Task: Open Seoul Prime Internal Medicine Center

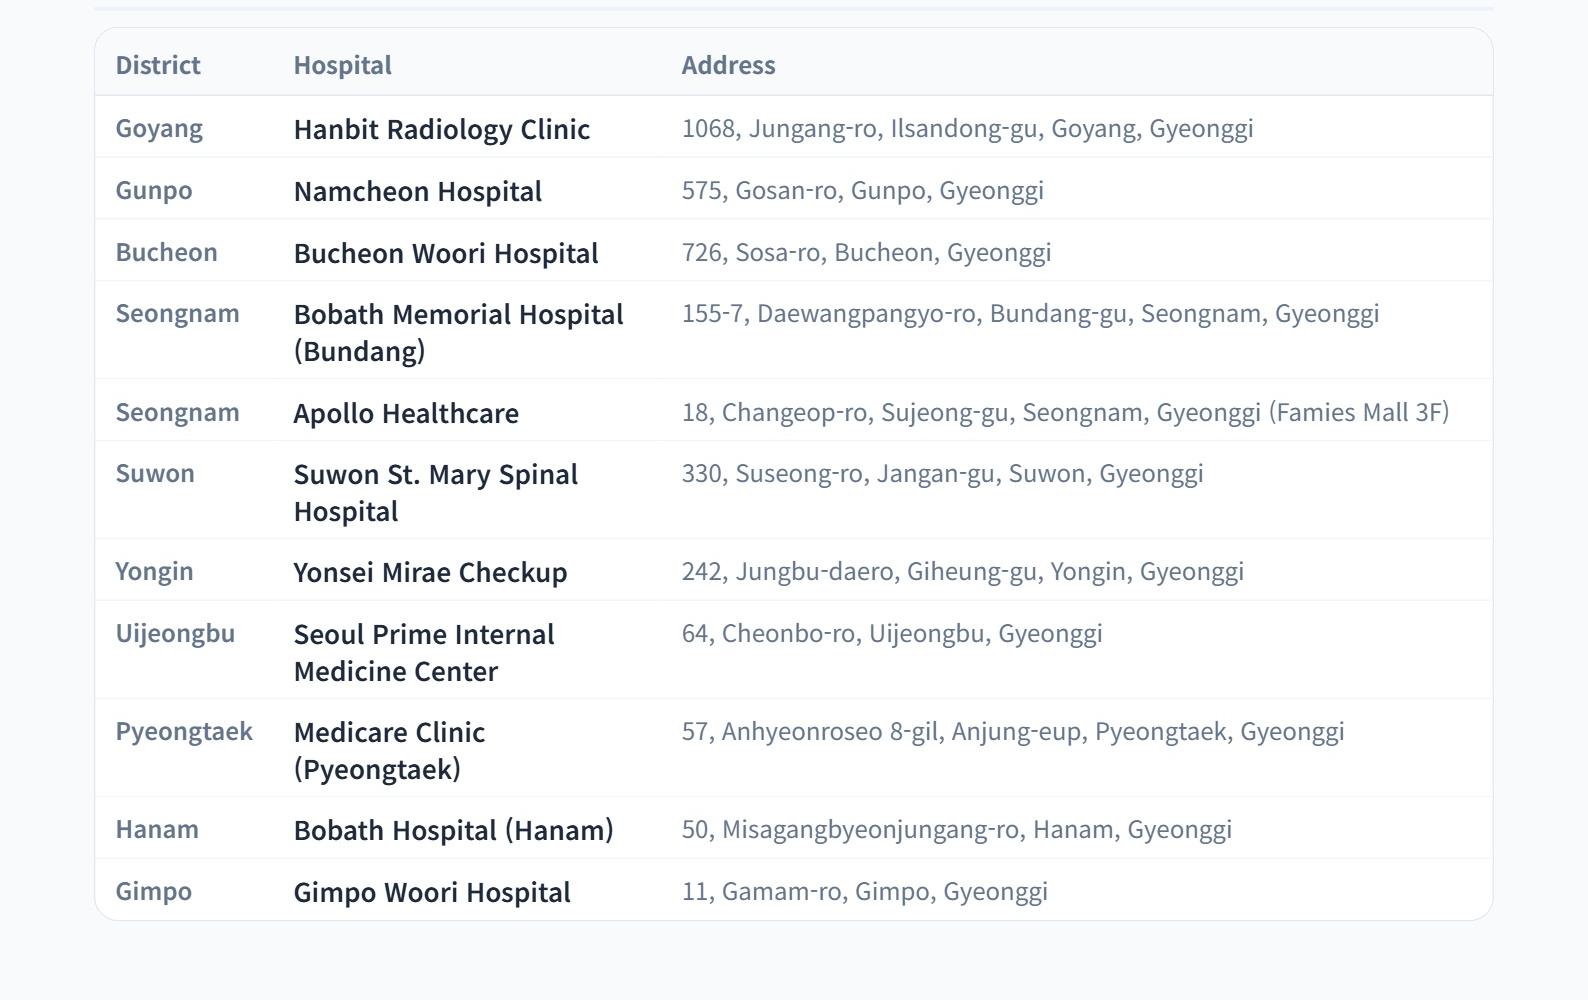Action: [x=423, y=652]
